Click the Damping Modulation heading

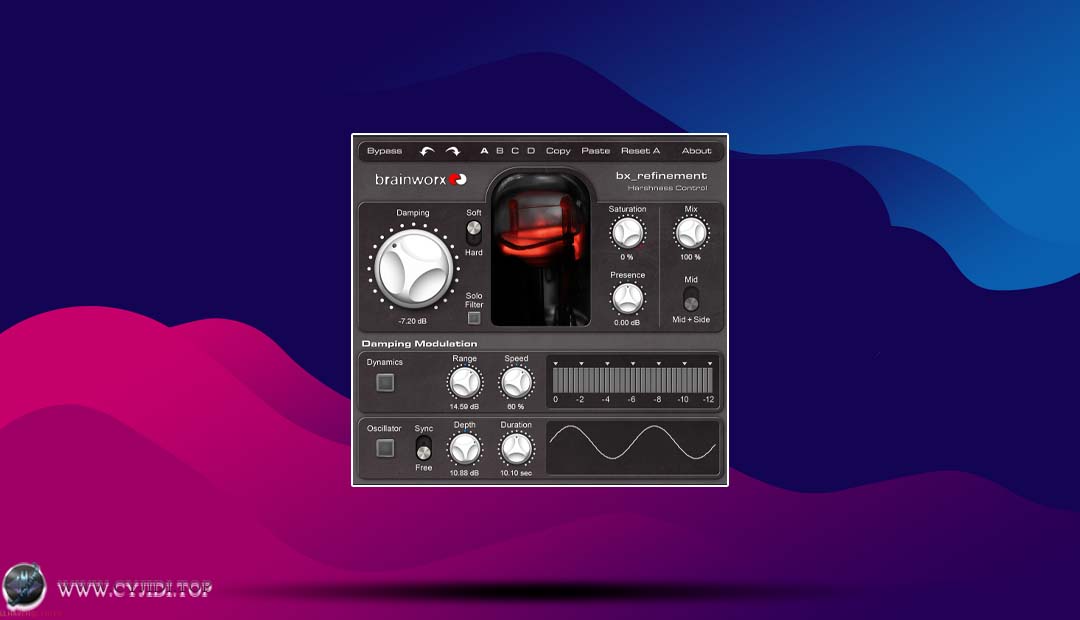(x=419, y=344)
